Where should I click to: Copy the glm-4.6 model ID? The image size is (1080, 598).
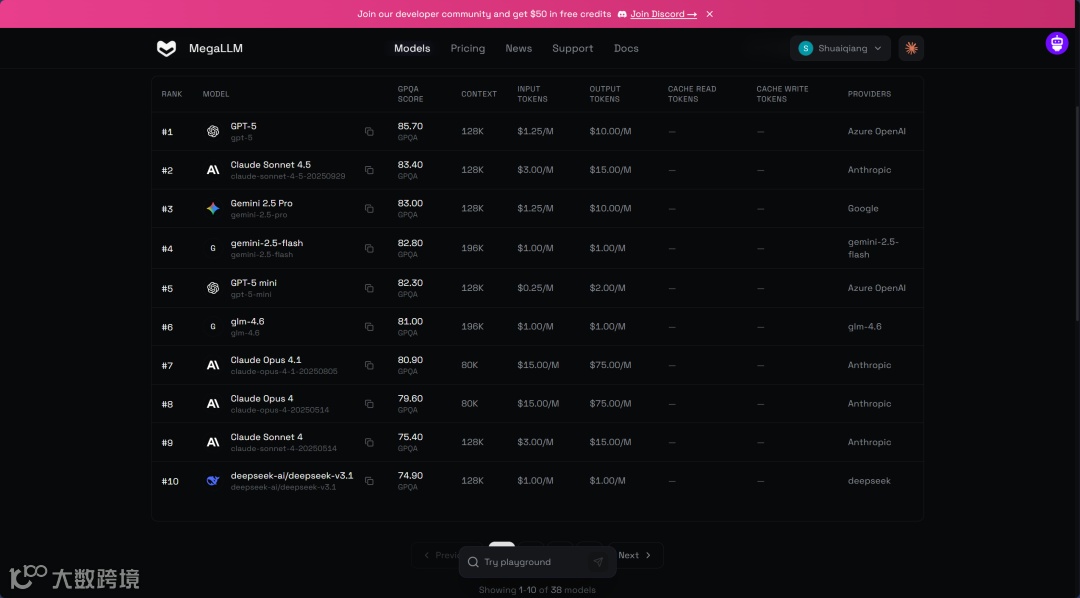coord(369,327)
